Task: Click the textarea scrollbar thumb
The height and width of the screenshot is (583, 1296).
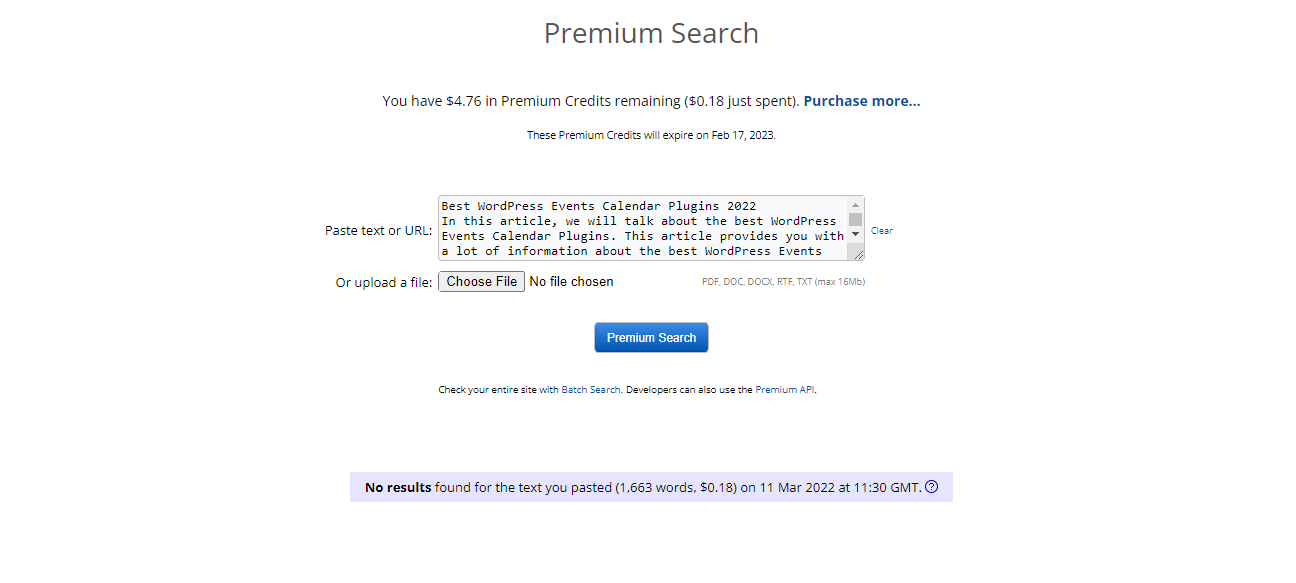Action: pyautogui.click(x=855, y=219)
